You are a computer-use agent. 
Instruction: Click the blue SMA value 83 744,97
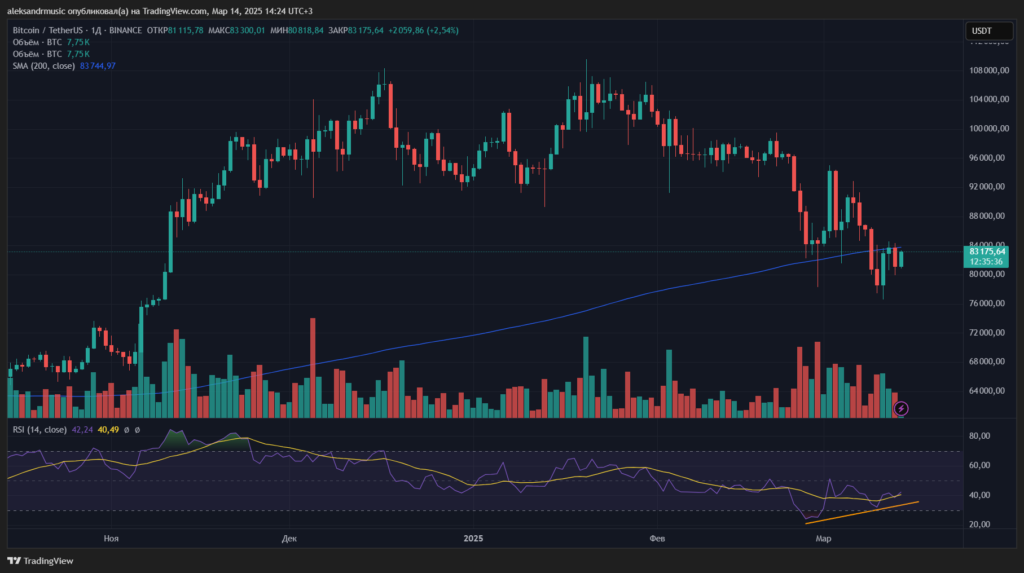98,66
